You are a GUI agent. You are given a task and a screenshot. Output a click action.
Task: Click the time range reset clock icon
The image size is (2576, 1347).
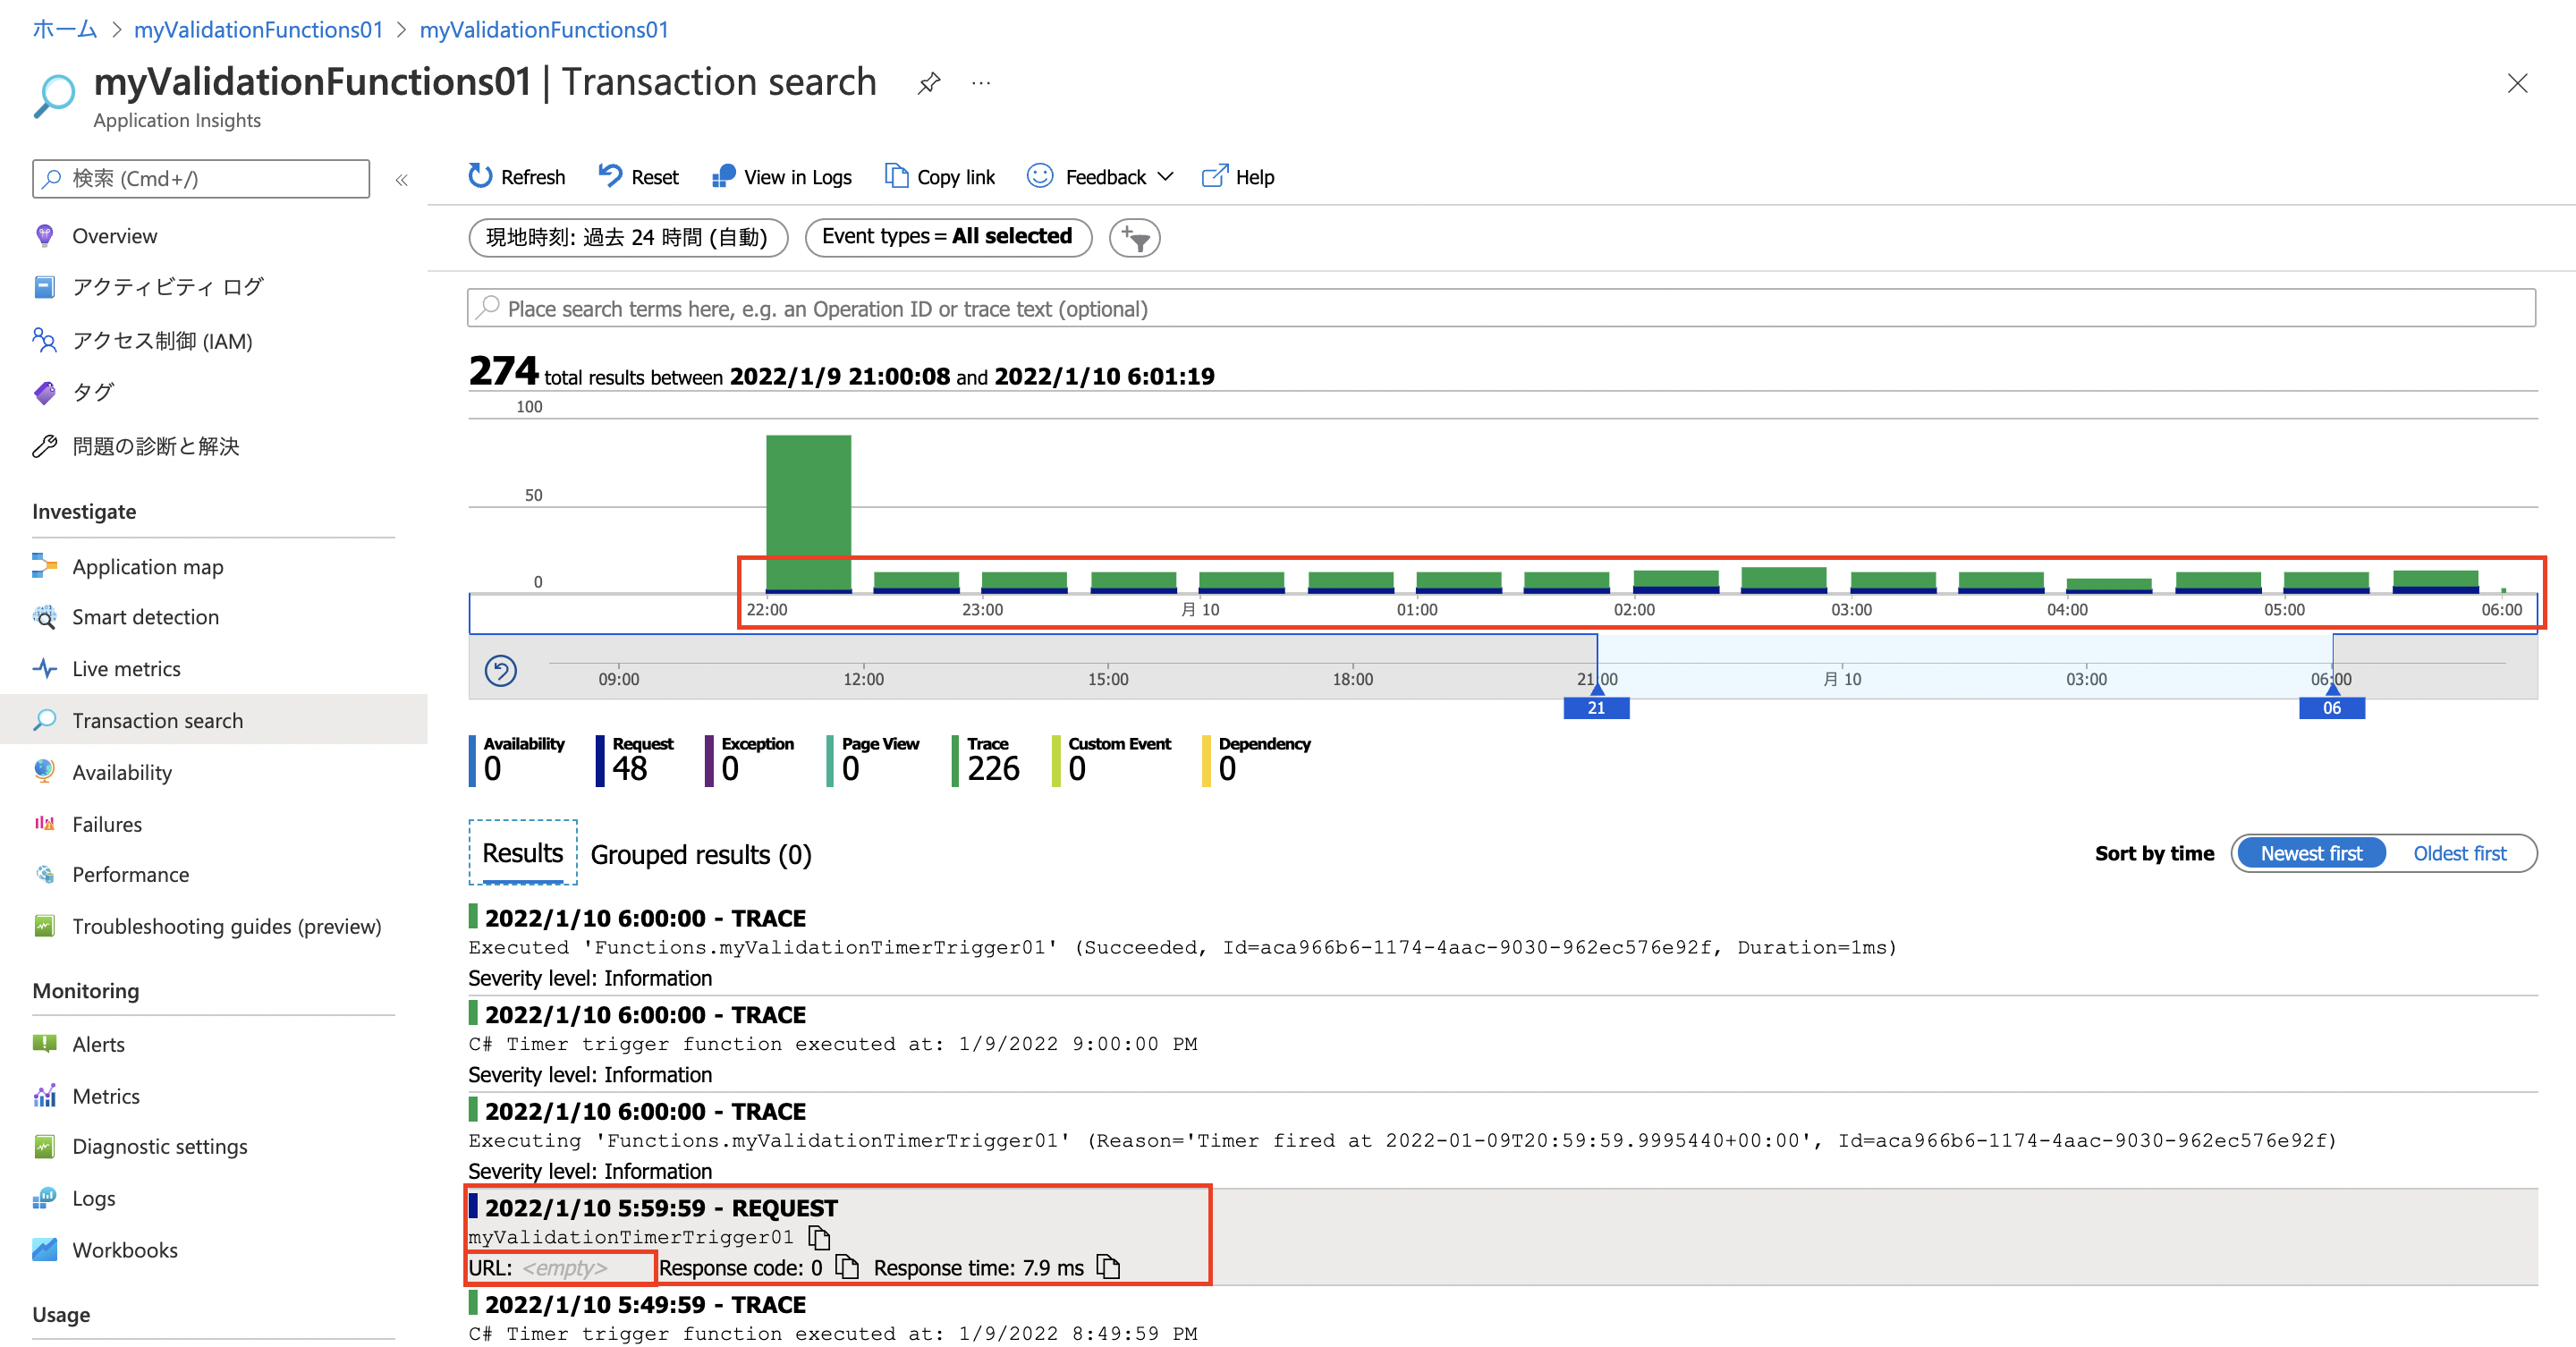click(500, 670)
